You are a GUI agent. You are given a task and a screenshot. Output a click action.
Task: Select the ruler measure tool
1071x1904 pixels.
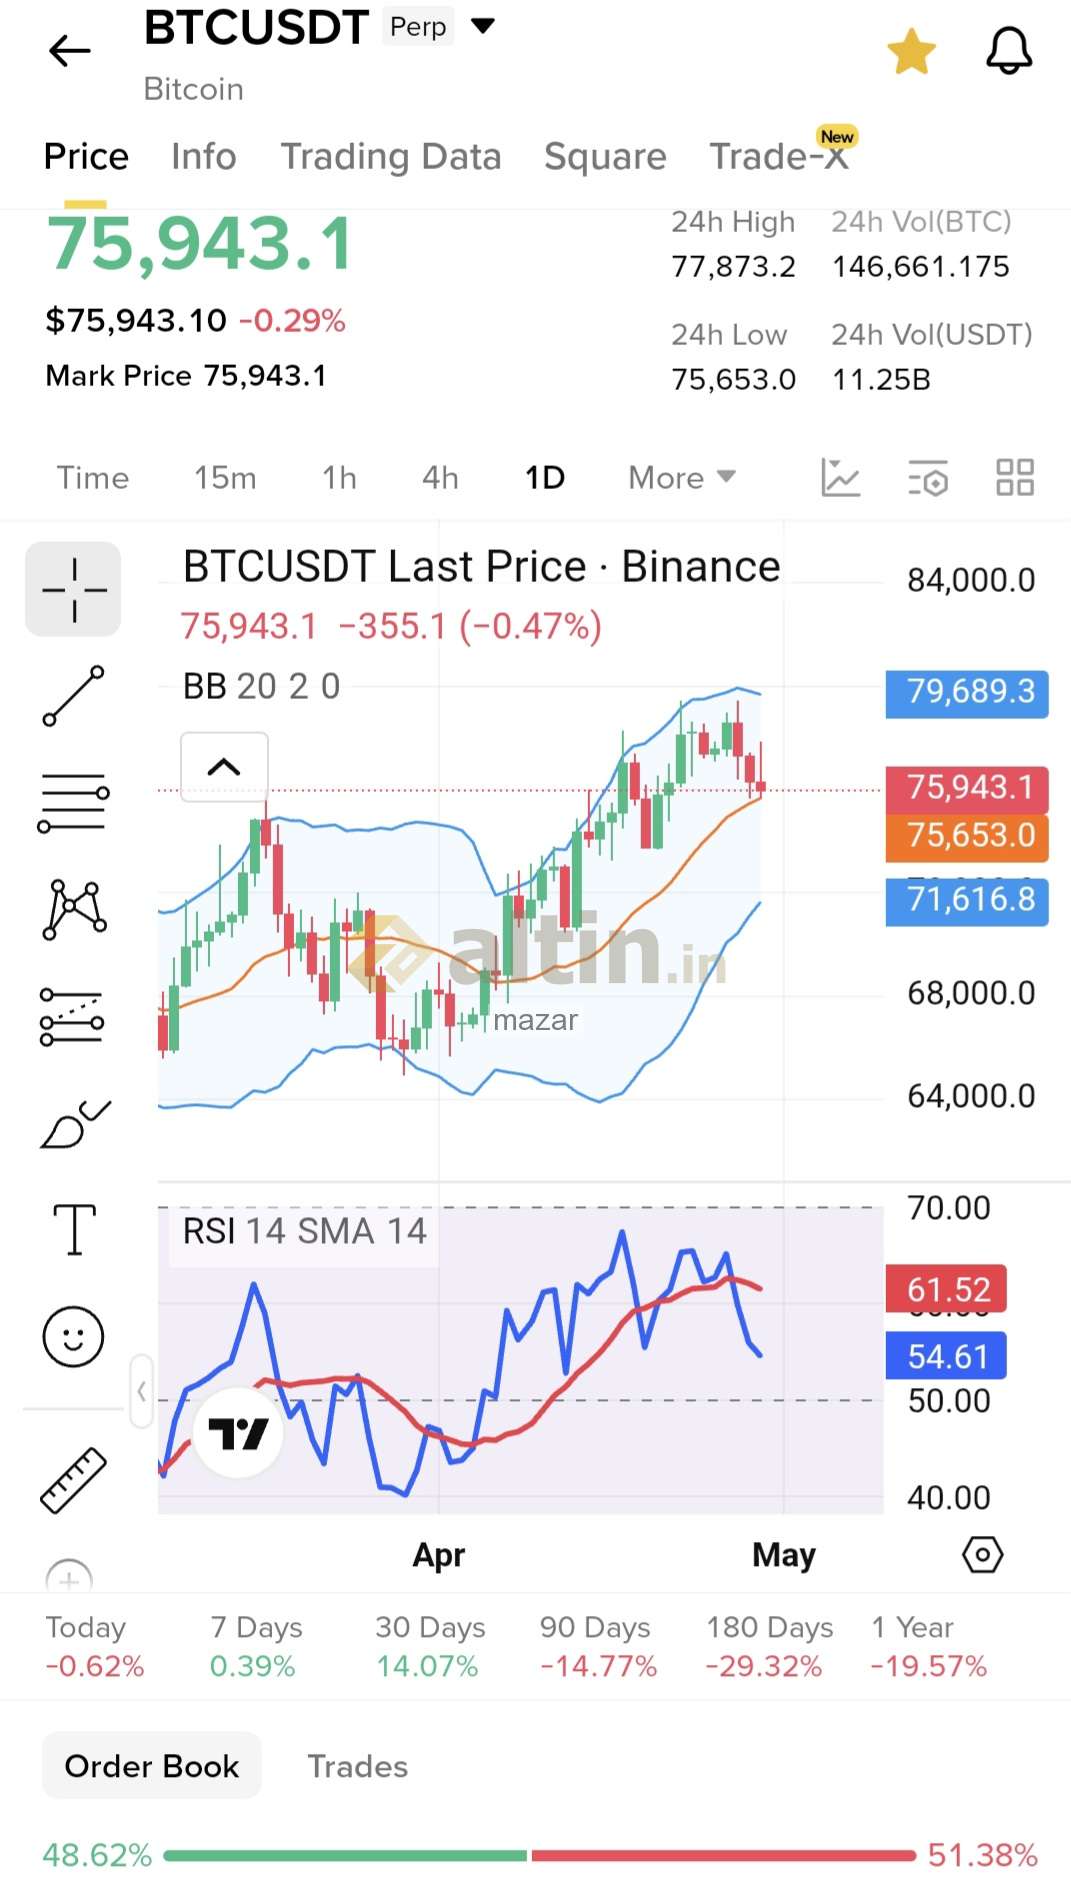click(73, 1479)
